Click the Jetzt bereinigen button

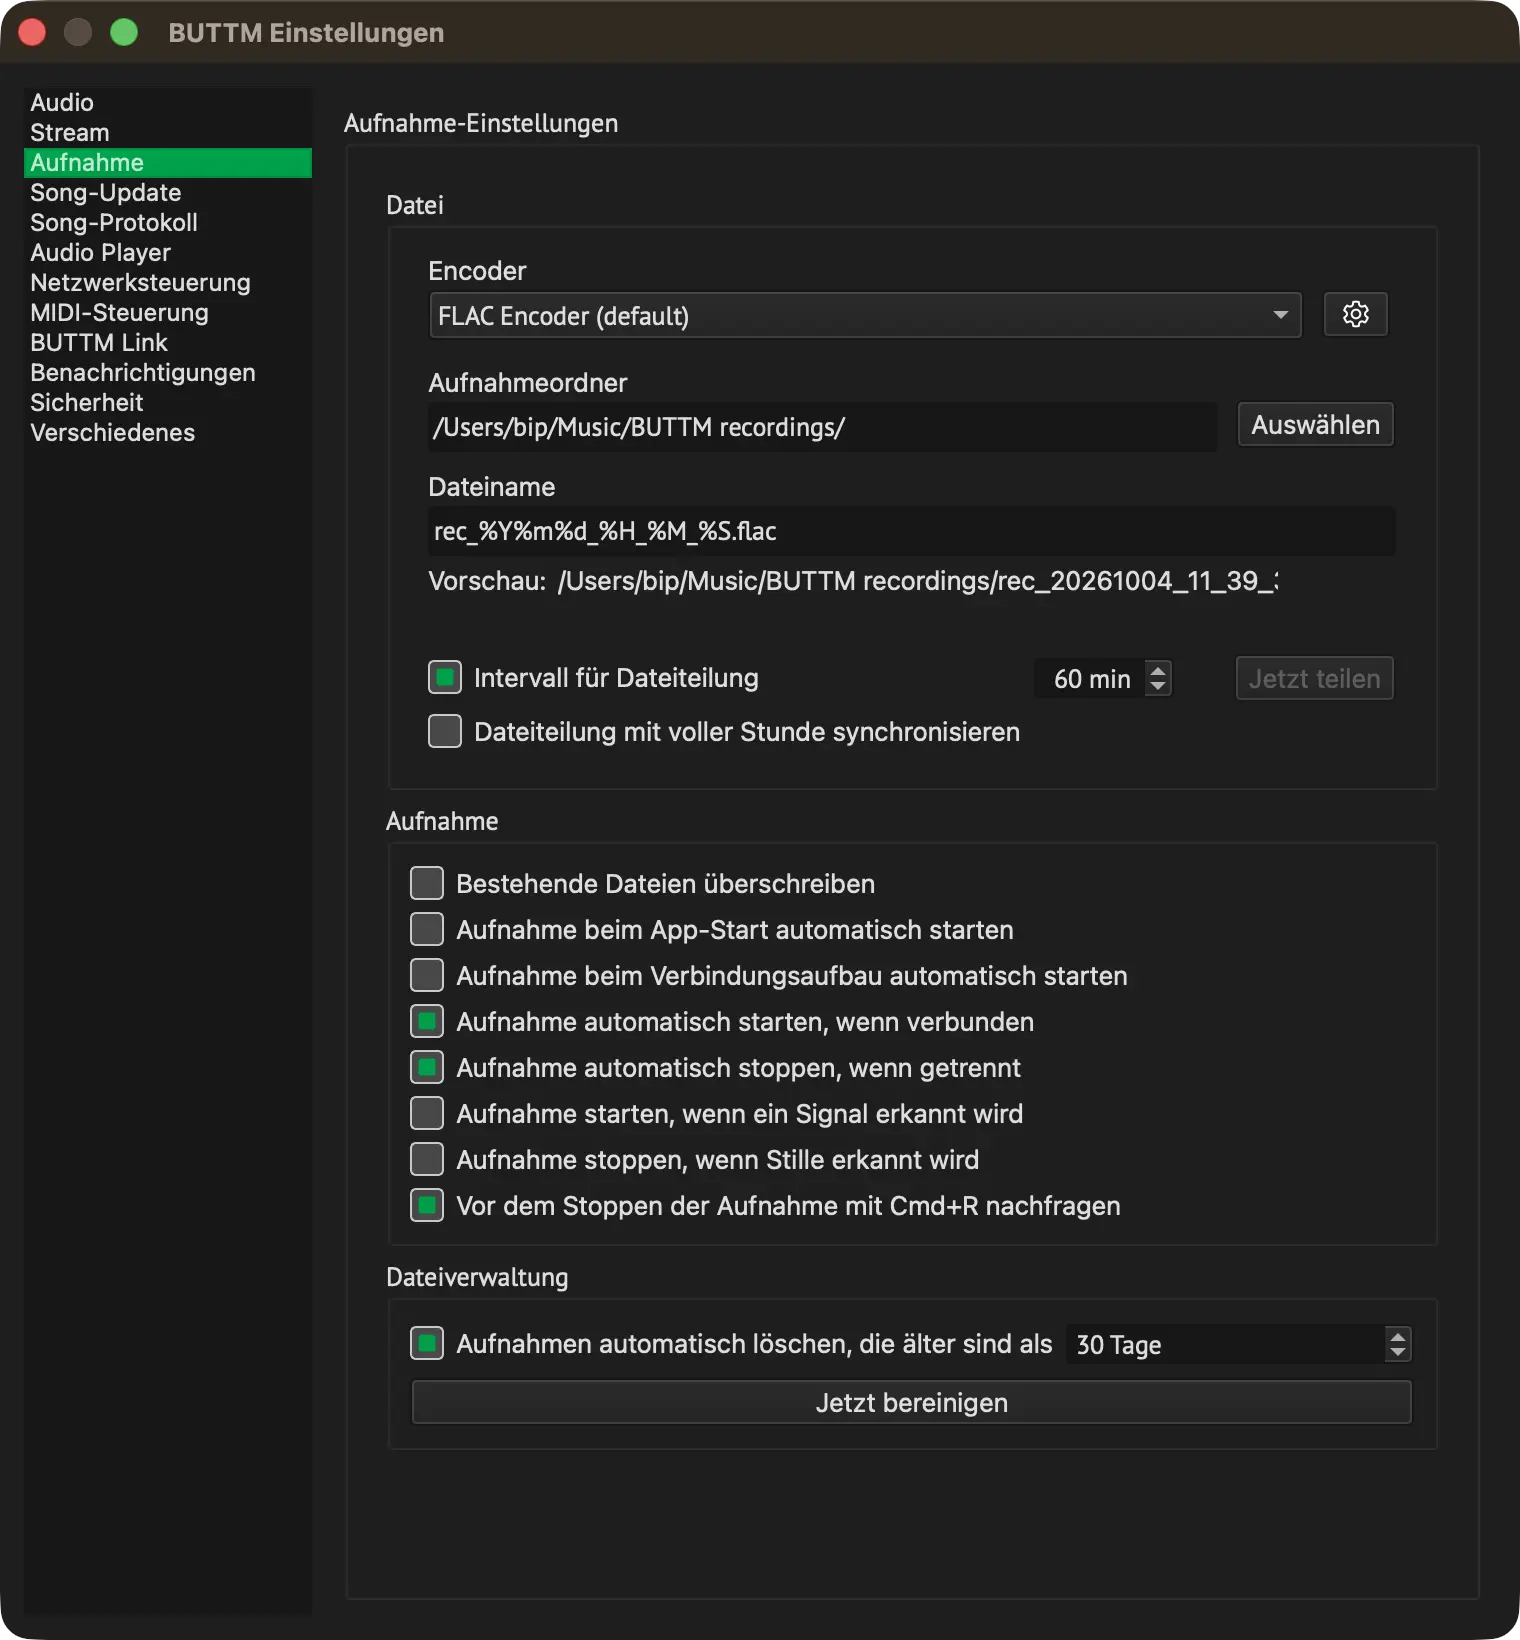911,1402
